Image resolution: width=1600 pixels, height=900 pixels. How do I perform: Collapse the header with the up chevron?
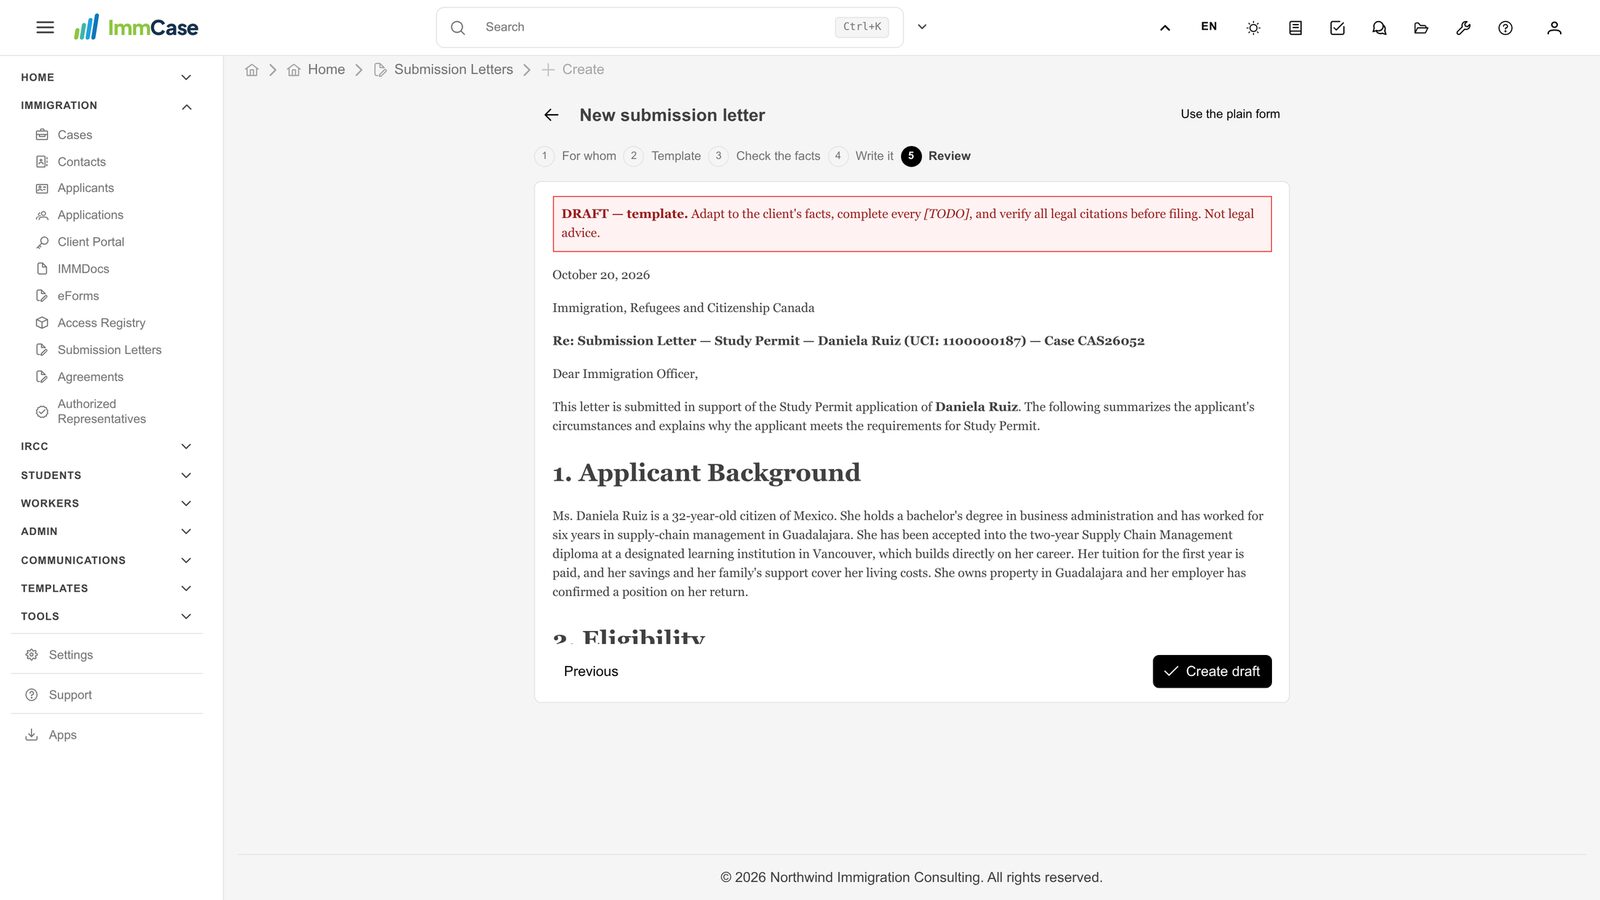pyautogui.click(x=1165, y=28)
